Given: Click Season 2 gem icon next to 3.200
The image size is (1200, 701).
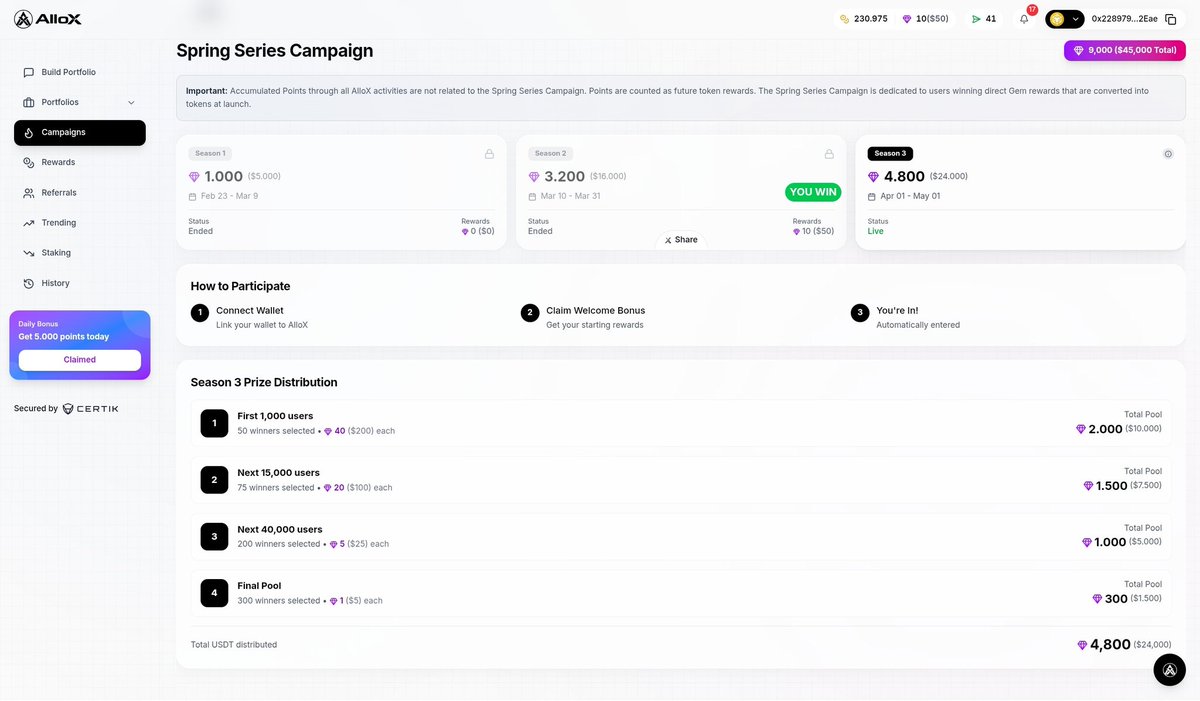Looking at the screenshot, I should 534,177.
